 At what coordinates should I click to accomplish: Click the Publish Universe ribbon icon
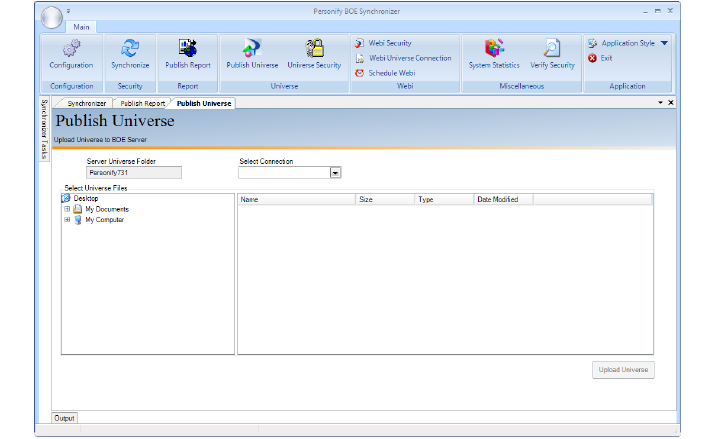coord(252,50)
